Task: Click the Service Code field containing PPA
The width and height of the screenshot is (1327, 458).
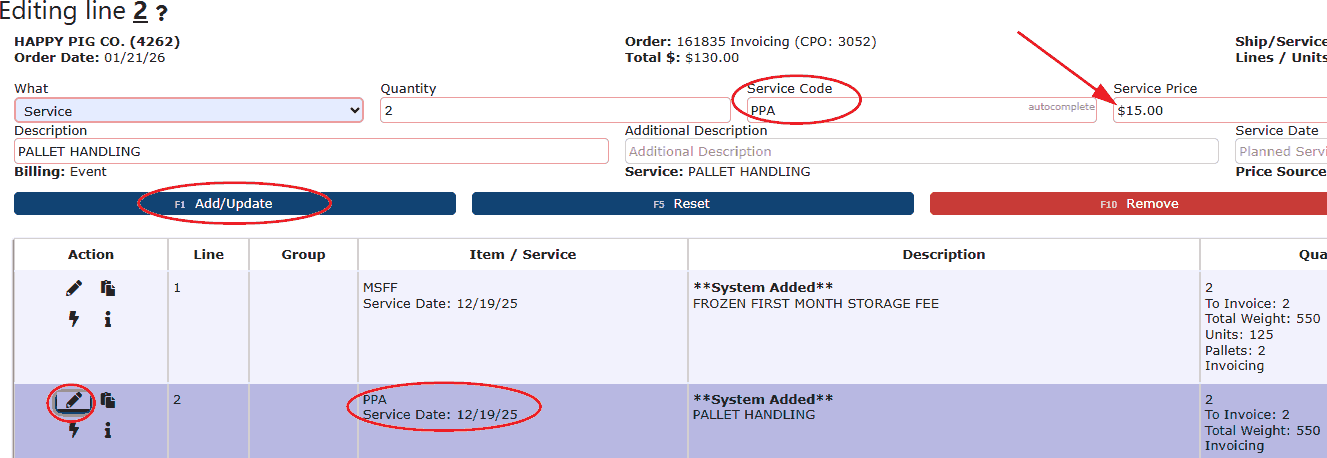Action: (x=885, y=111)
